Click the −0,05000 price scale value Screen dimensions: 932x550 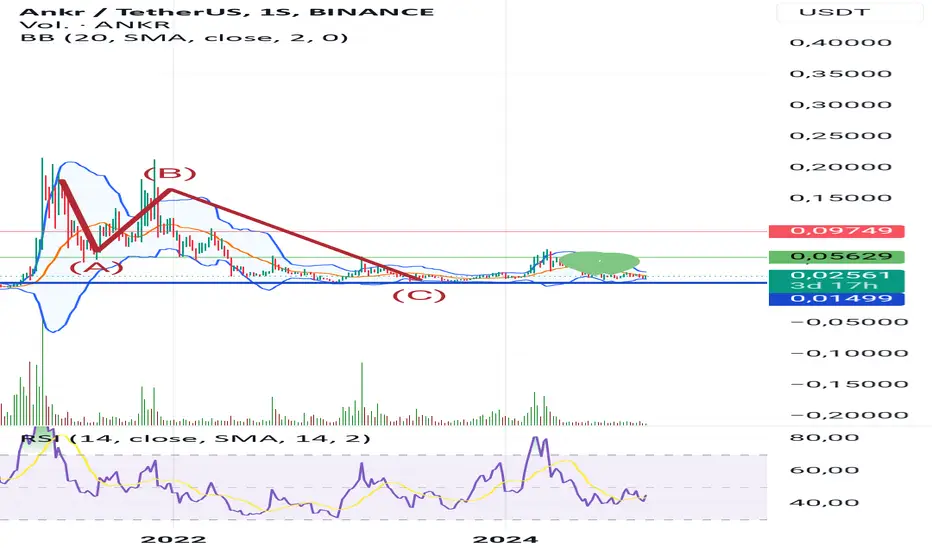pyautogui.click(x=849, y=322)
